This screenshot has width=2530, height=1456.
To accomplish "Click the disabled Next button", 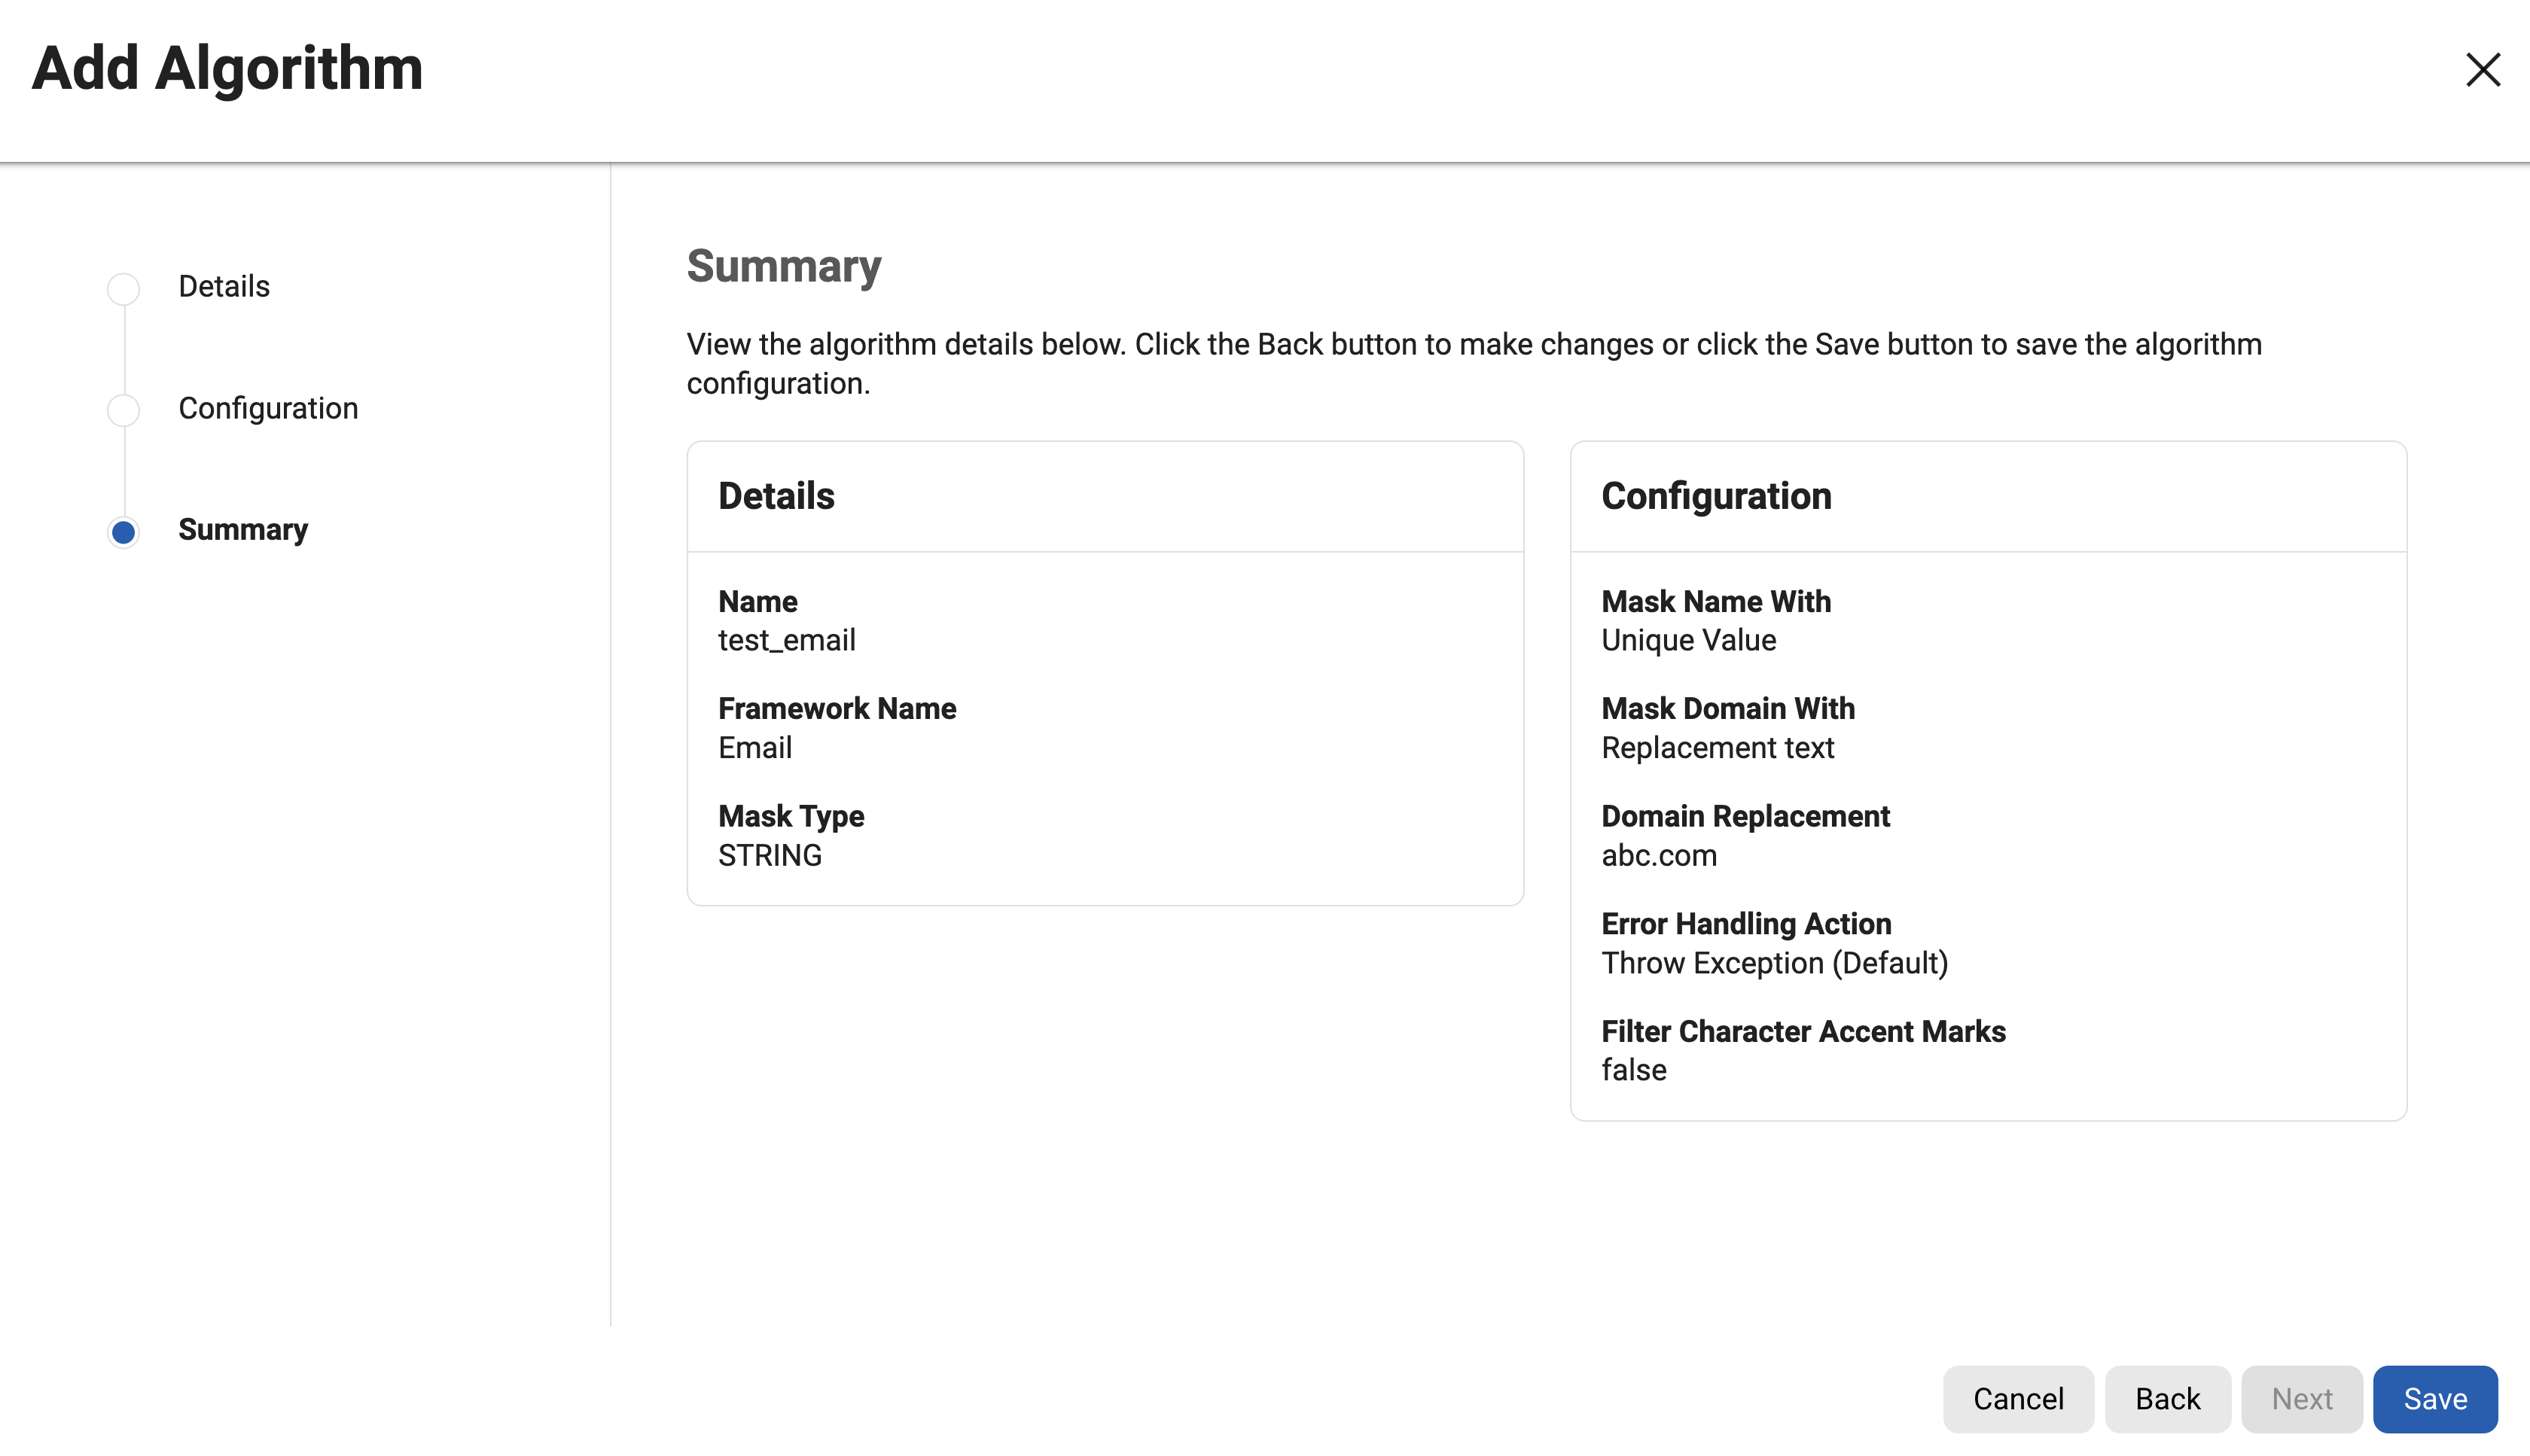I will pyautogui.click(x=2301, y=1398).
